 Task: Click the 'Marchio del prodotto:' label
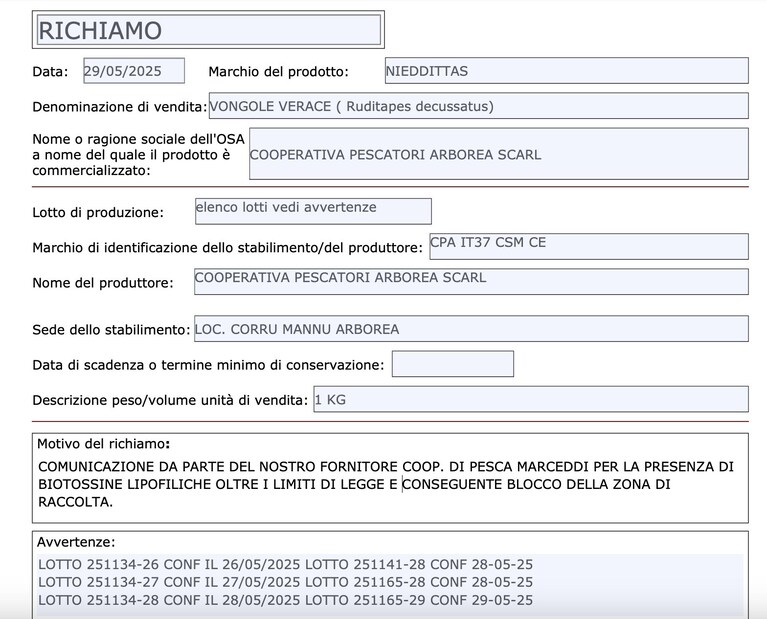point(278,71)
